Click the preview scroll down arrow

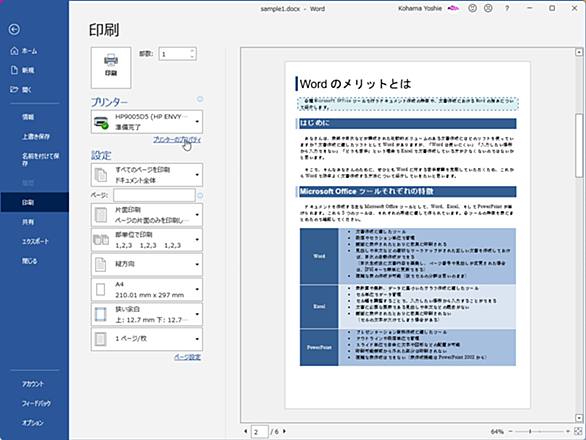579,418
